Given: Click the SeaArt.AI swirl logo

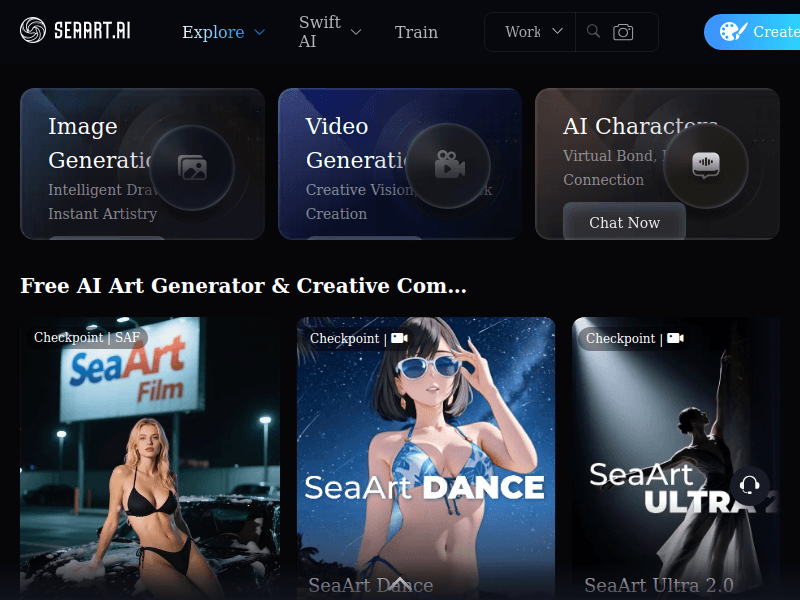Looking at the screenshot, I should point(33,30).
